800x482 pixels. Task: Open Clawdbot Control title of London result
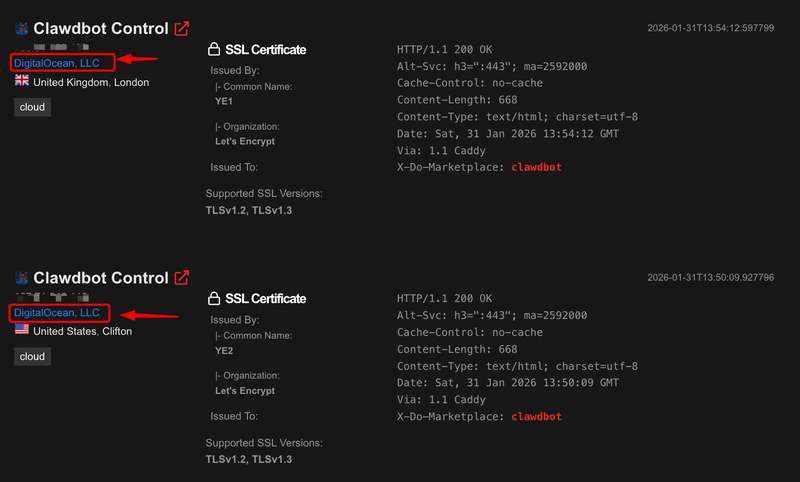pyautogui.click(x=101, y=29)
